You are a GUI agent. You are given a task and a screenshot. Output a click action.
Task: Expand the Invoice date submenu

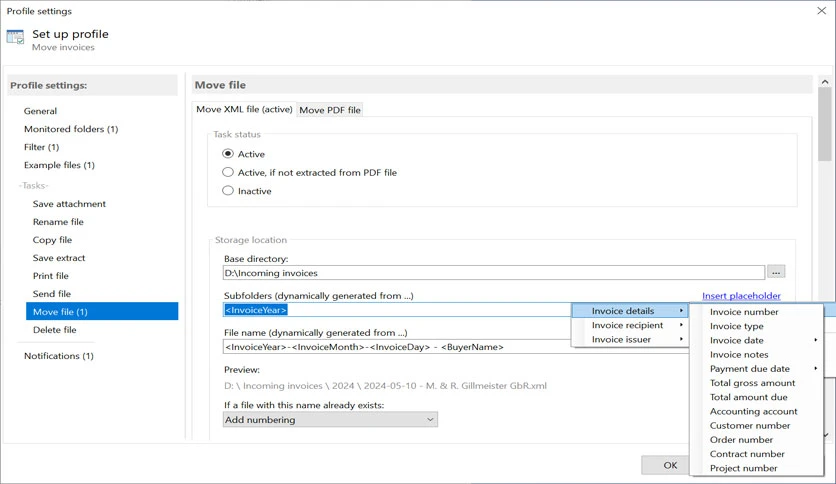(757, 340)
